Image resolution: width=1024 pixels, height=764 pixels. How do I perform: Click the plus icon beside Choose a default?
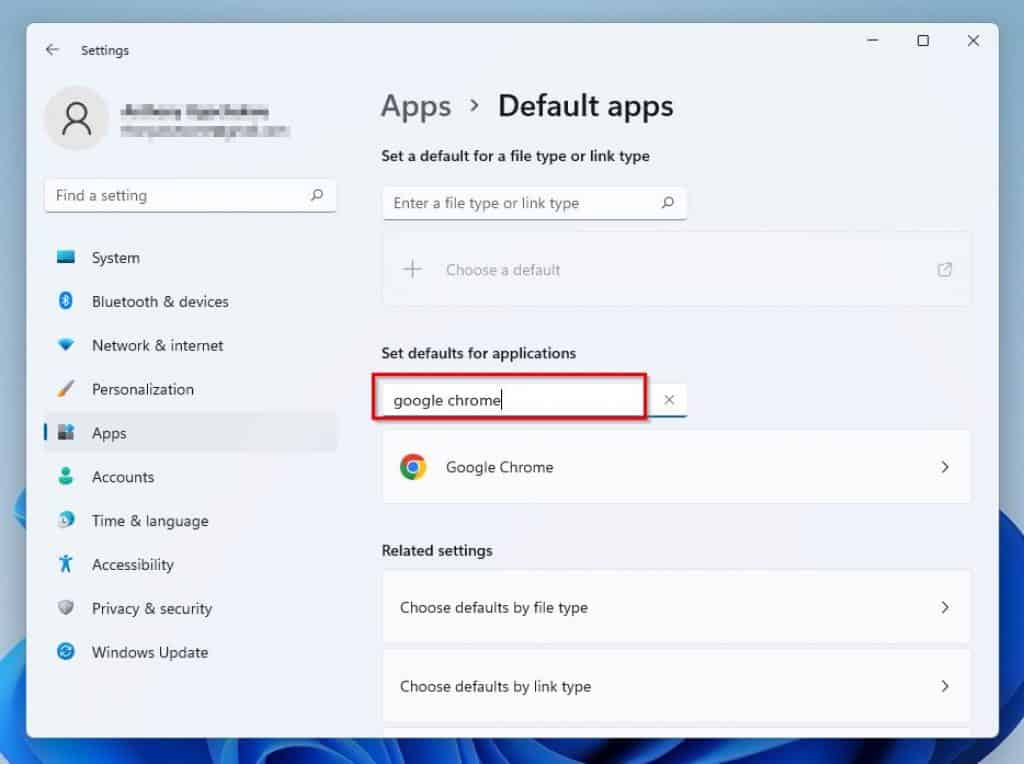pyautogui.click(x=412, y=269)
